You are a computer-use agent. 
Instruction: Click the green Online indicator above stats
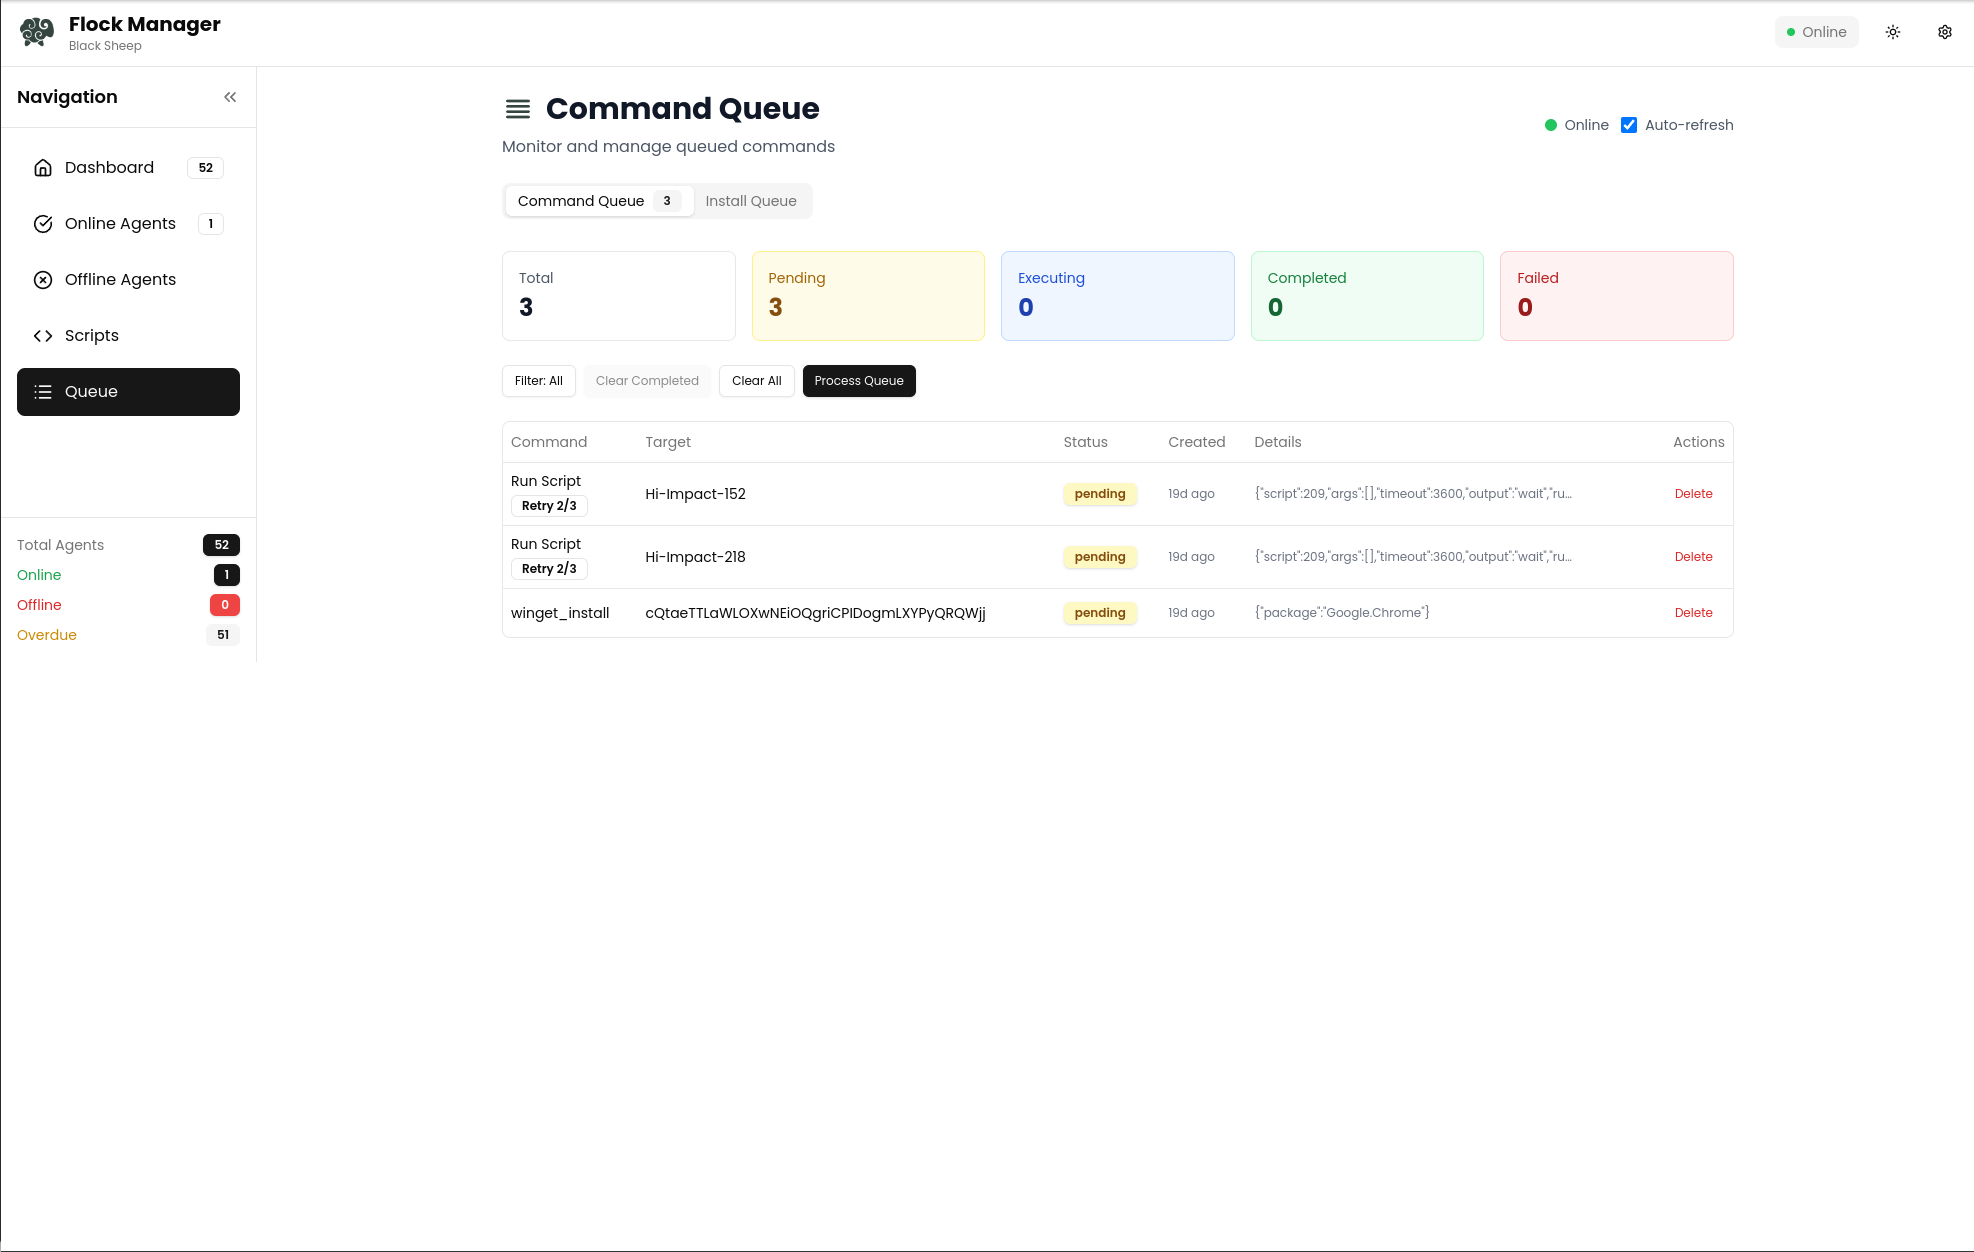coord(1550,125)
